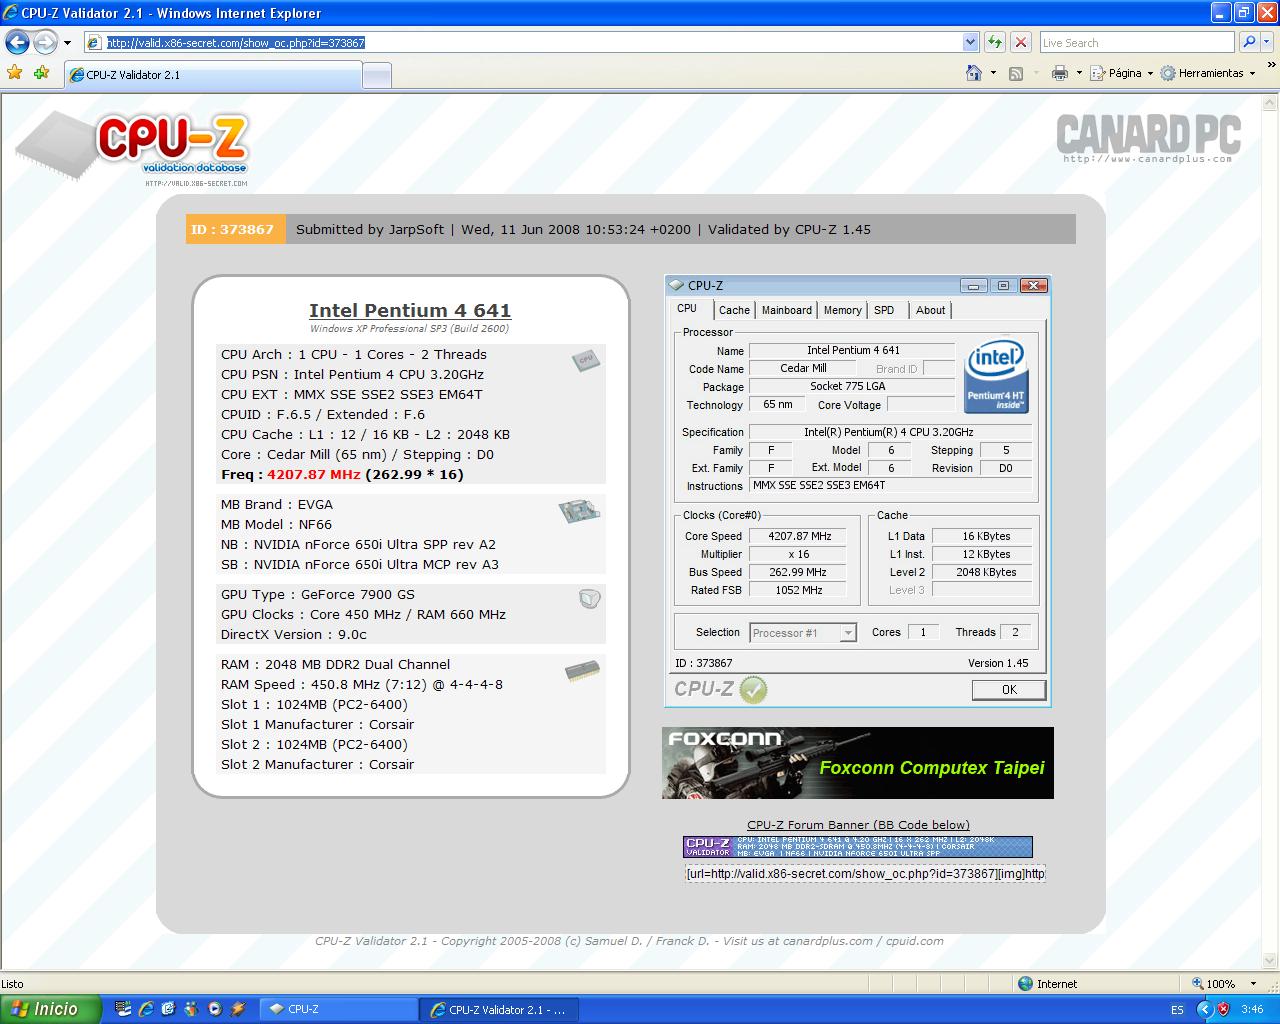
Task: Click the CPU-Z validation database logo
Action: click(132, 148)
